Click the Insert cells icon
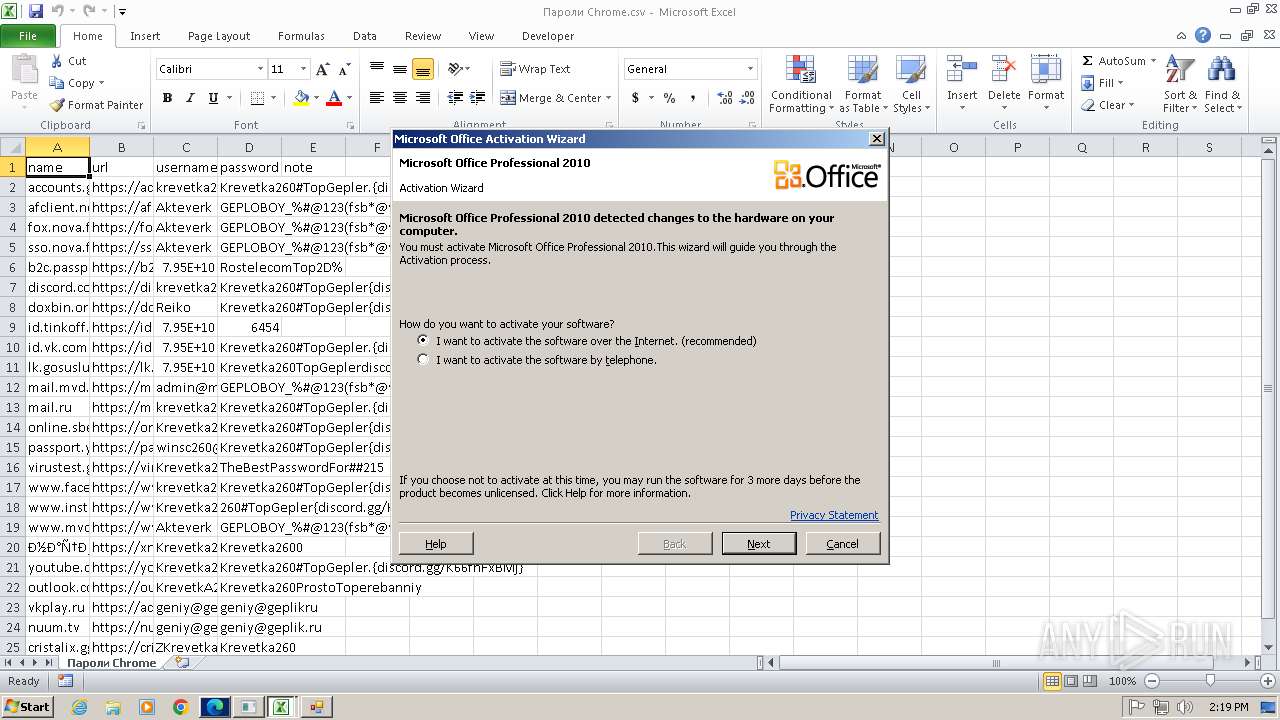The width and height of the screenshot is (1280, 720). (962, 71)
